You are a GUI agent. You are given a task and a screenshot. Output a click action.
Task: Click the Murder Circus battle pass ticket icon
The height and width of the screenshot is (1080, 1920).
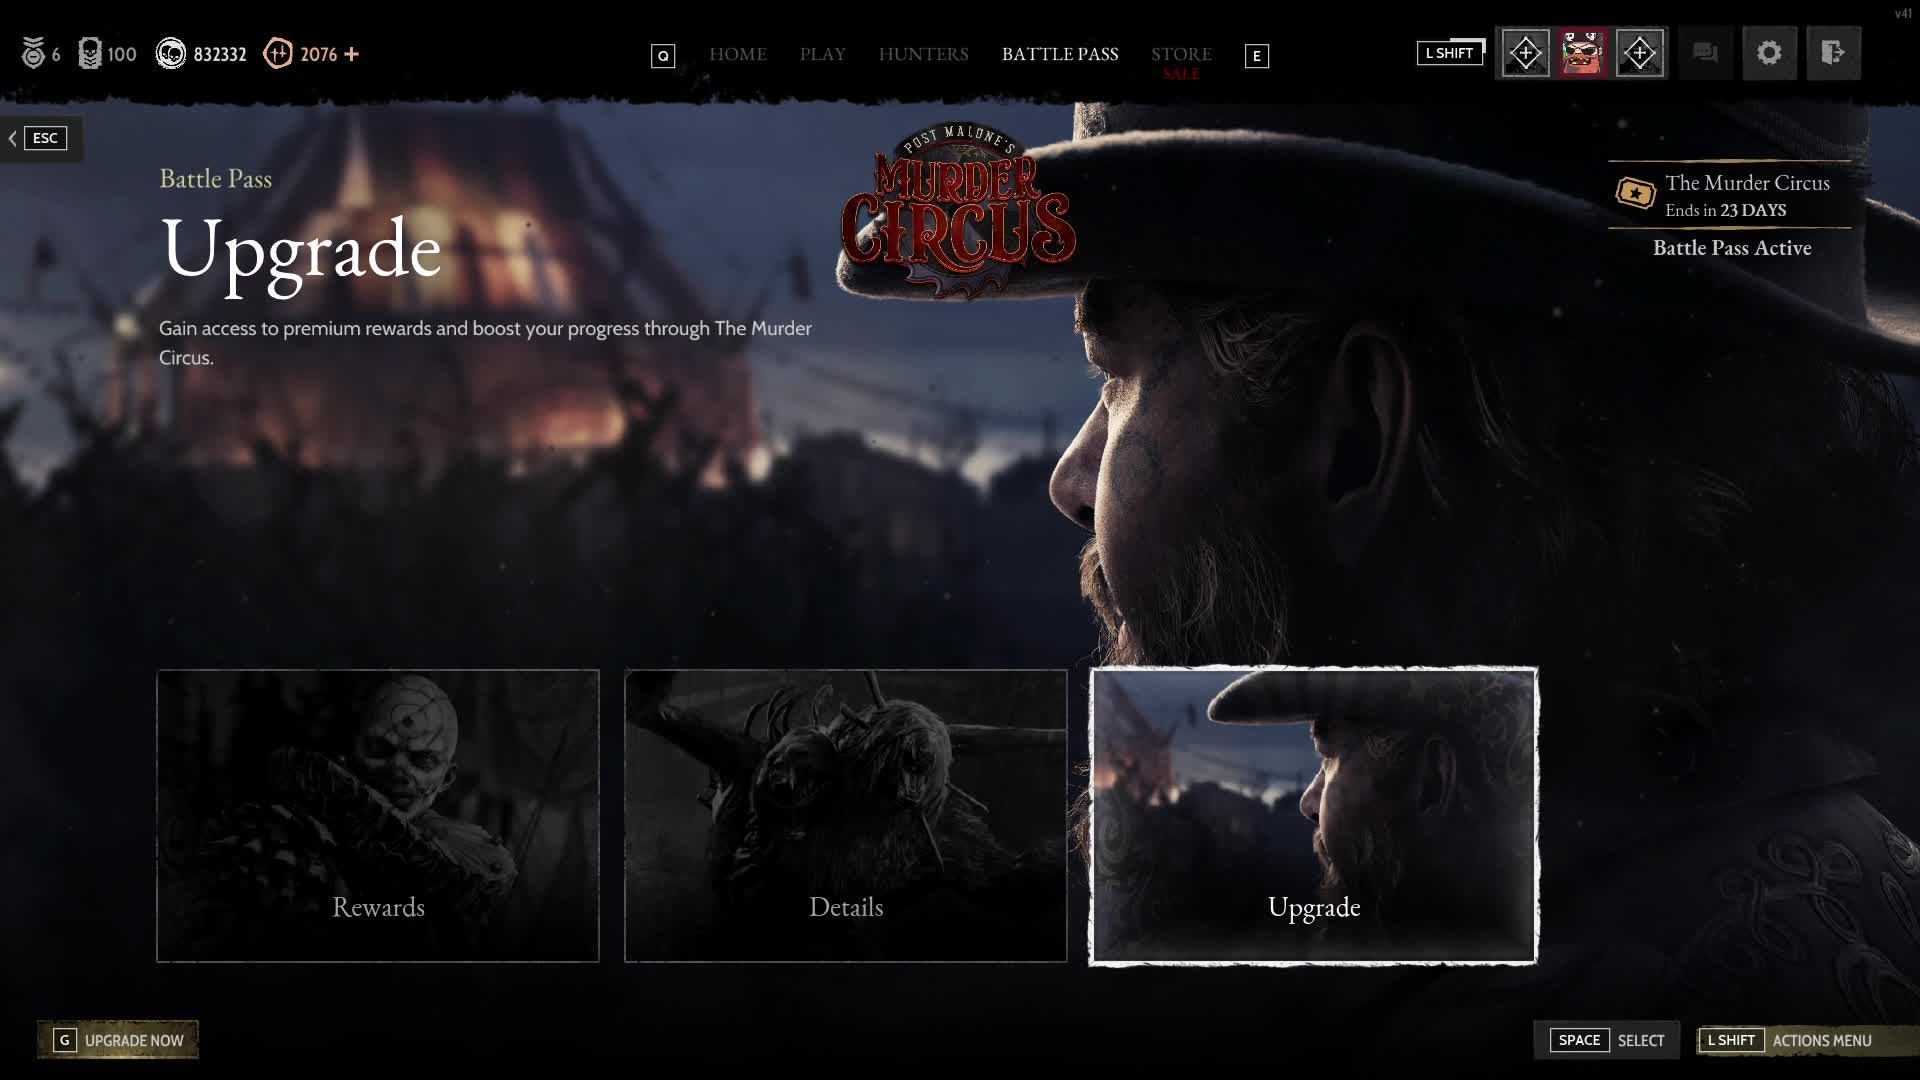click(x=1635, y=193)
